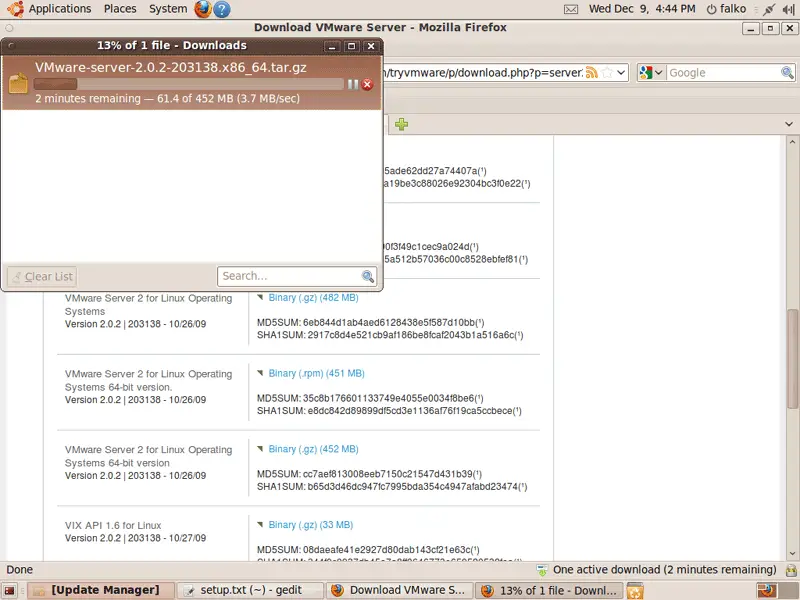This screenshot has width=800, height=600.
Task: Pause the VMware-server download
Action: [x=353, y=85]
